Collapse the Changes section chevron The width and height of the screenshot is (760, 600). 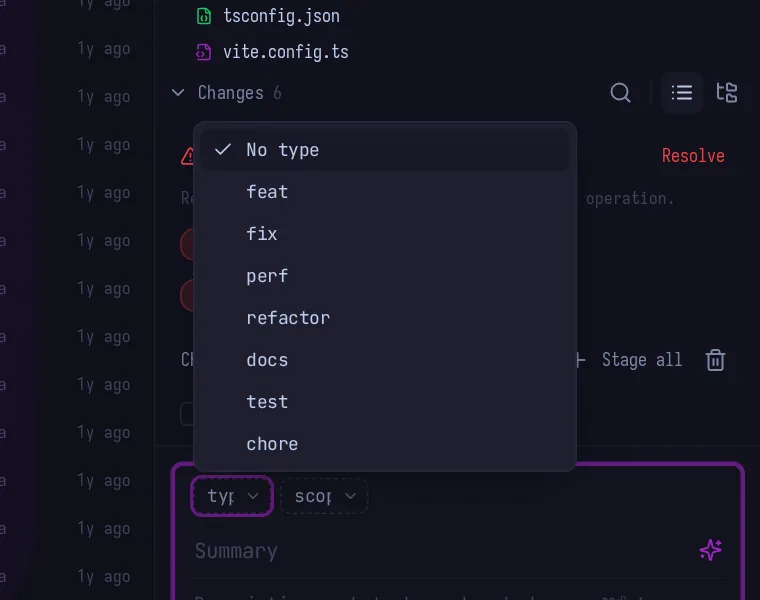[x=178, y=92]
